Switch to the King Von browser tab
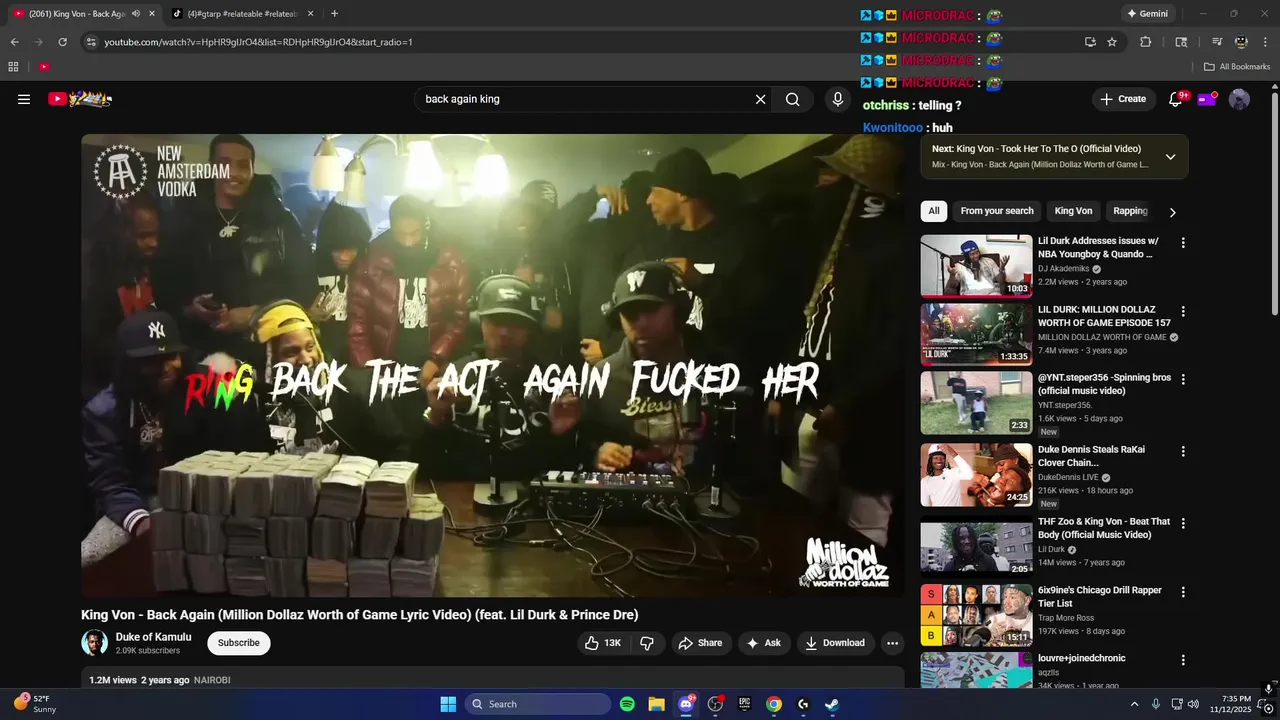1280x720 pixels. point(77,14)
